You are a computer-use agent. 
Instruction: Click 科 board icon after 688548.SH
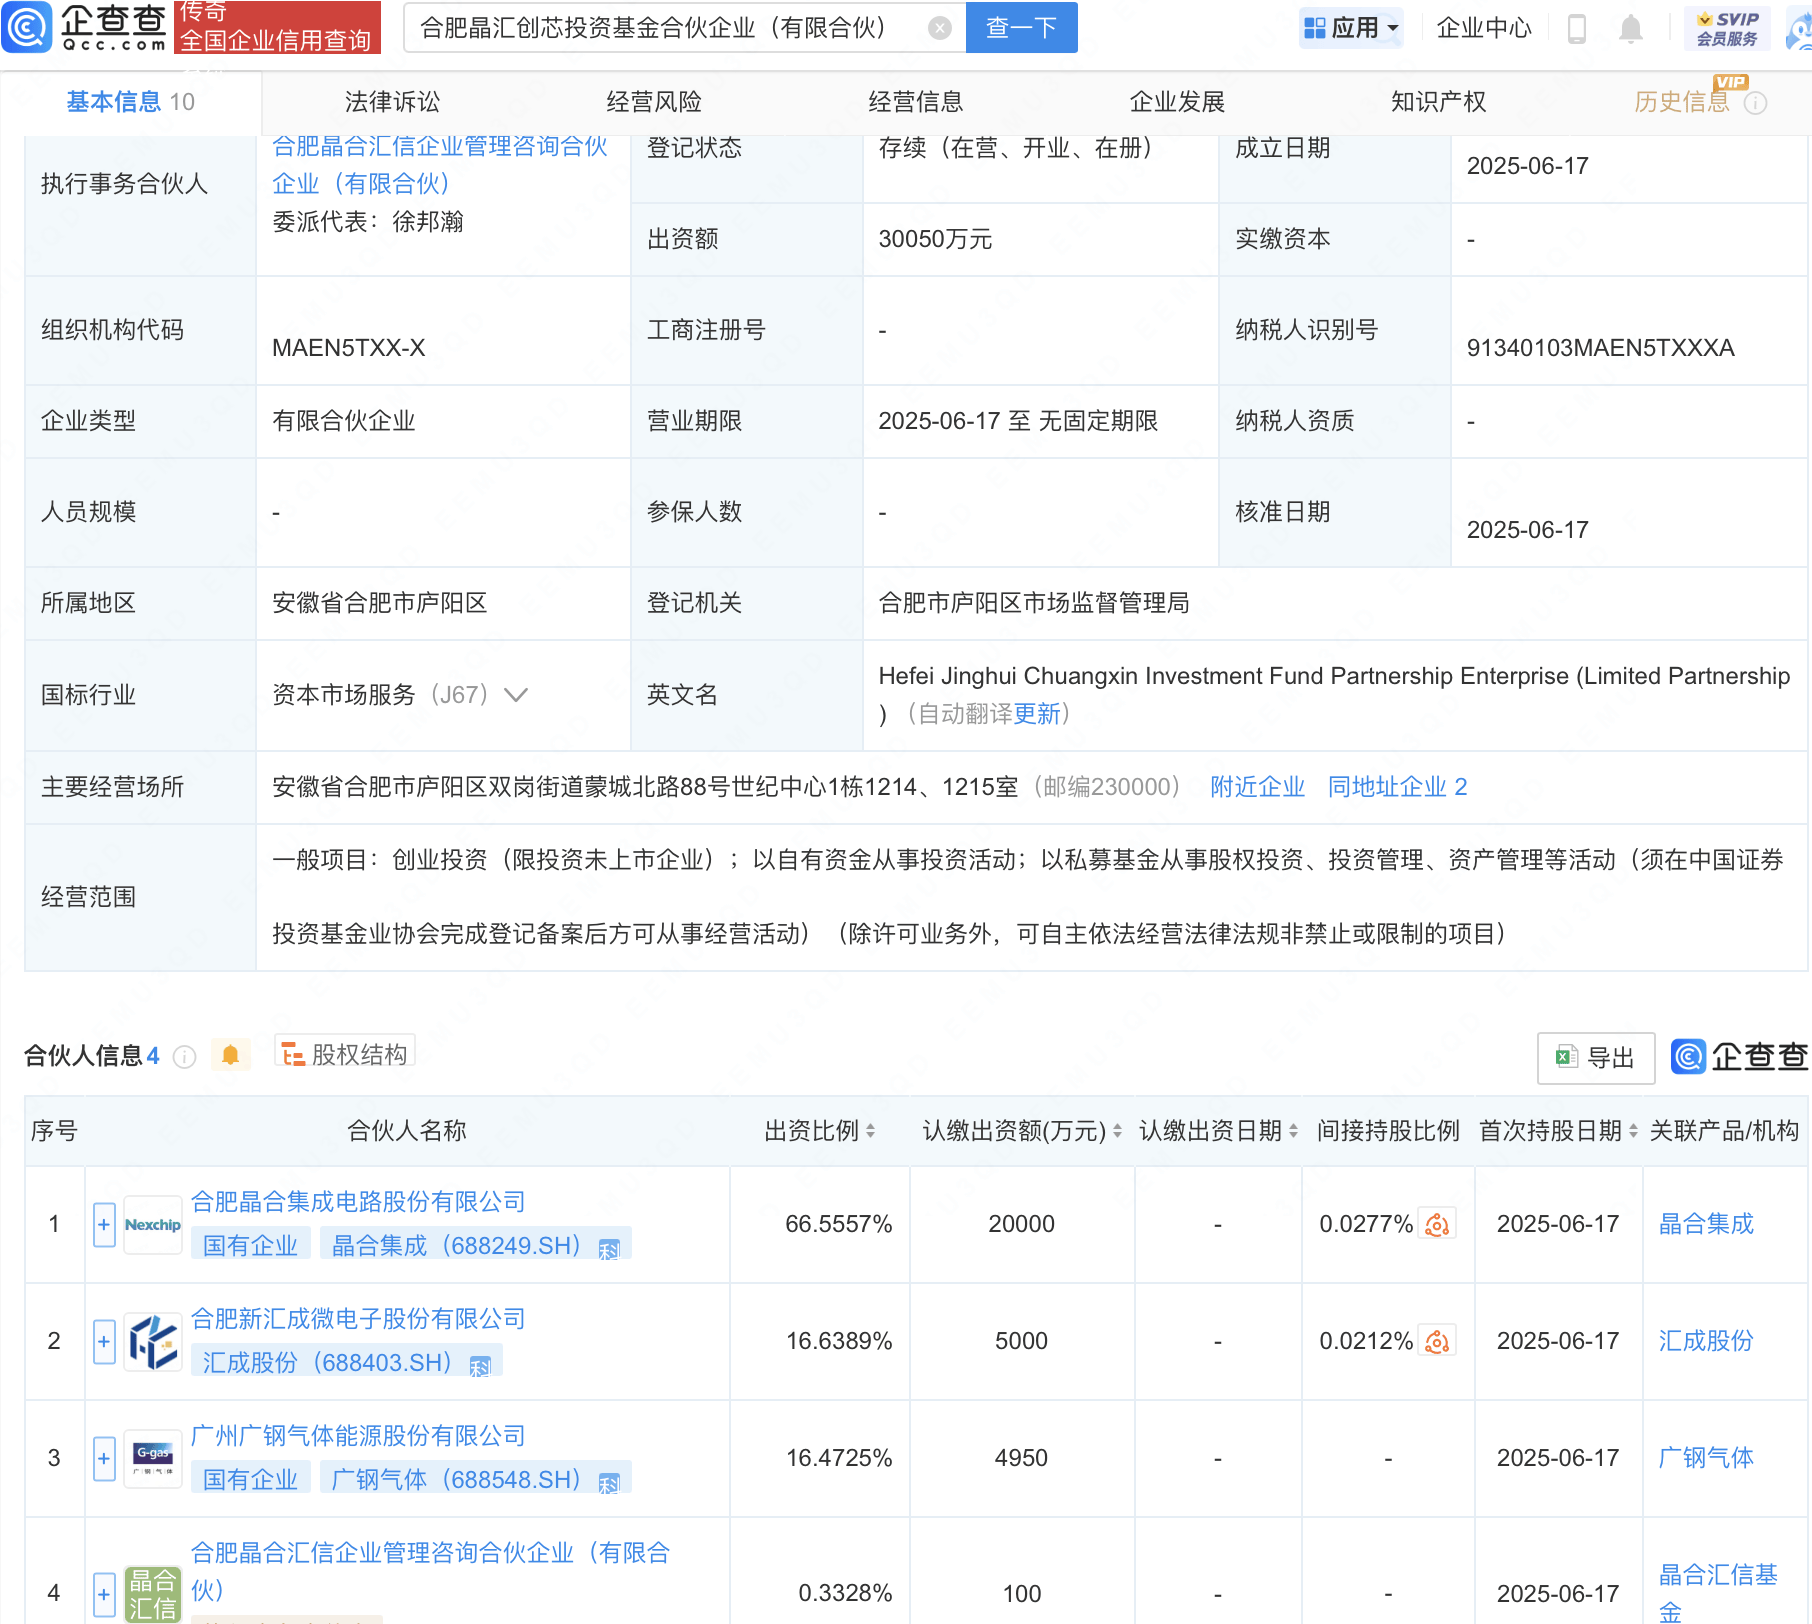[609, 1483]
